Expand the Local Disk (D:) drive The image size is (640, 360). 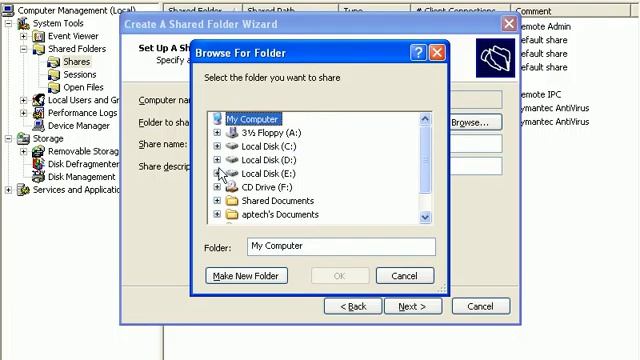(x=217, y=160)
